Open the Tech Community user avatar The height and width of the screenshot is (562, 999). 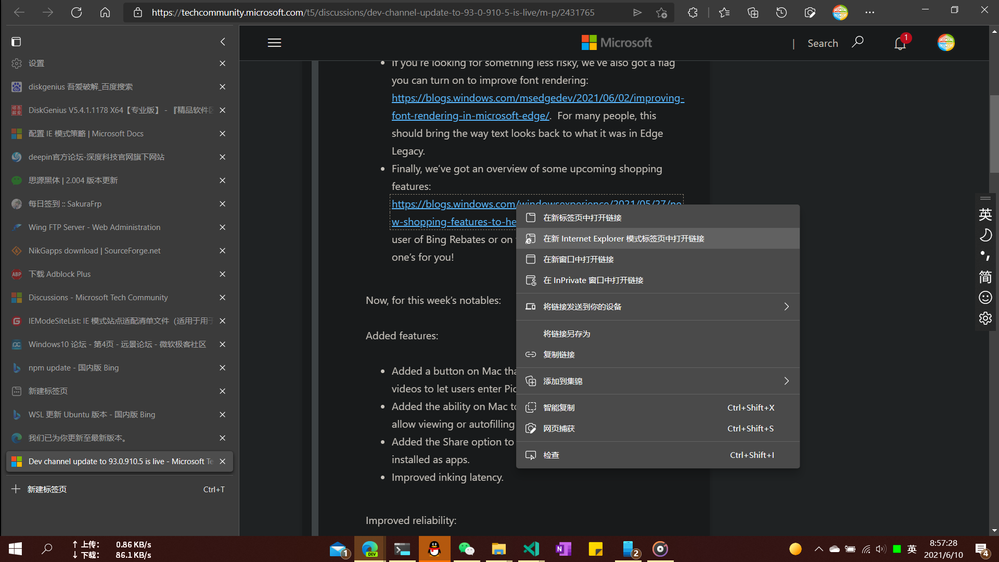(946, 43)
